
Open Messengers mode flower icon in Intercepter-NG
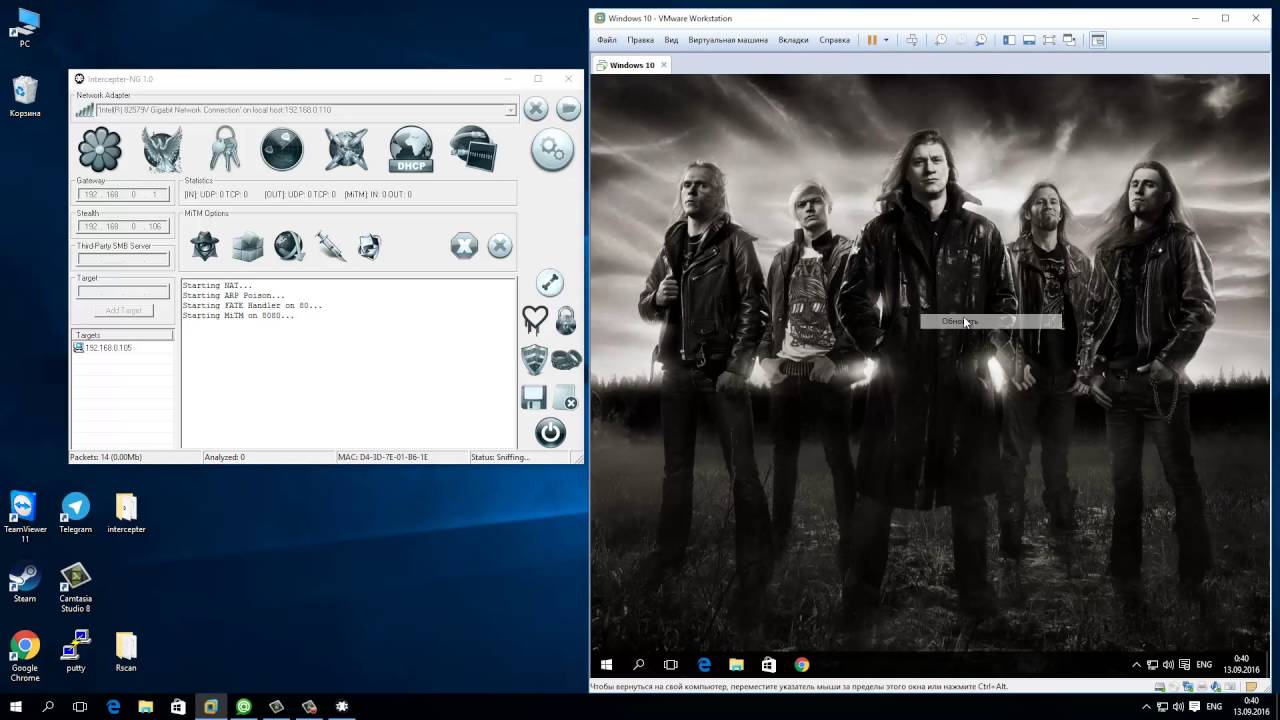[x=100, y=150]
